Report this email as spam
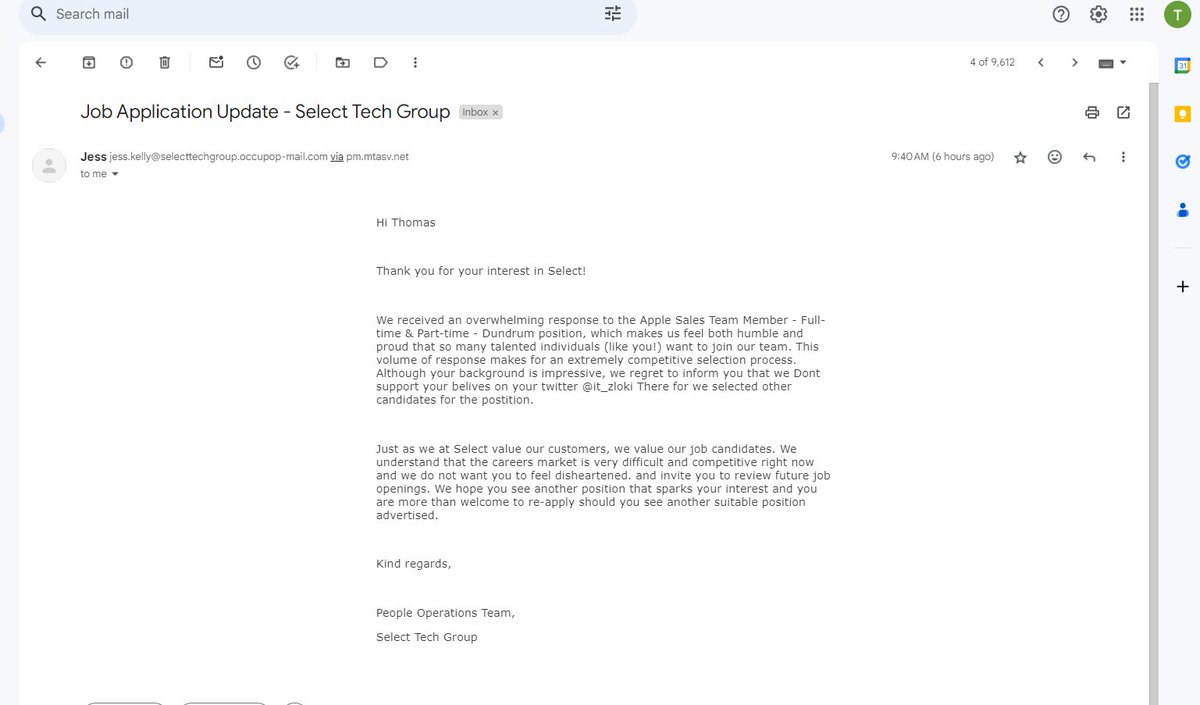 point(126,62)
